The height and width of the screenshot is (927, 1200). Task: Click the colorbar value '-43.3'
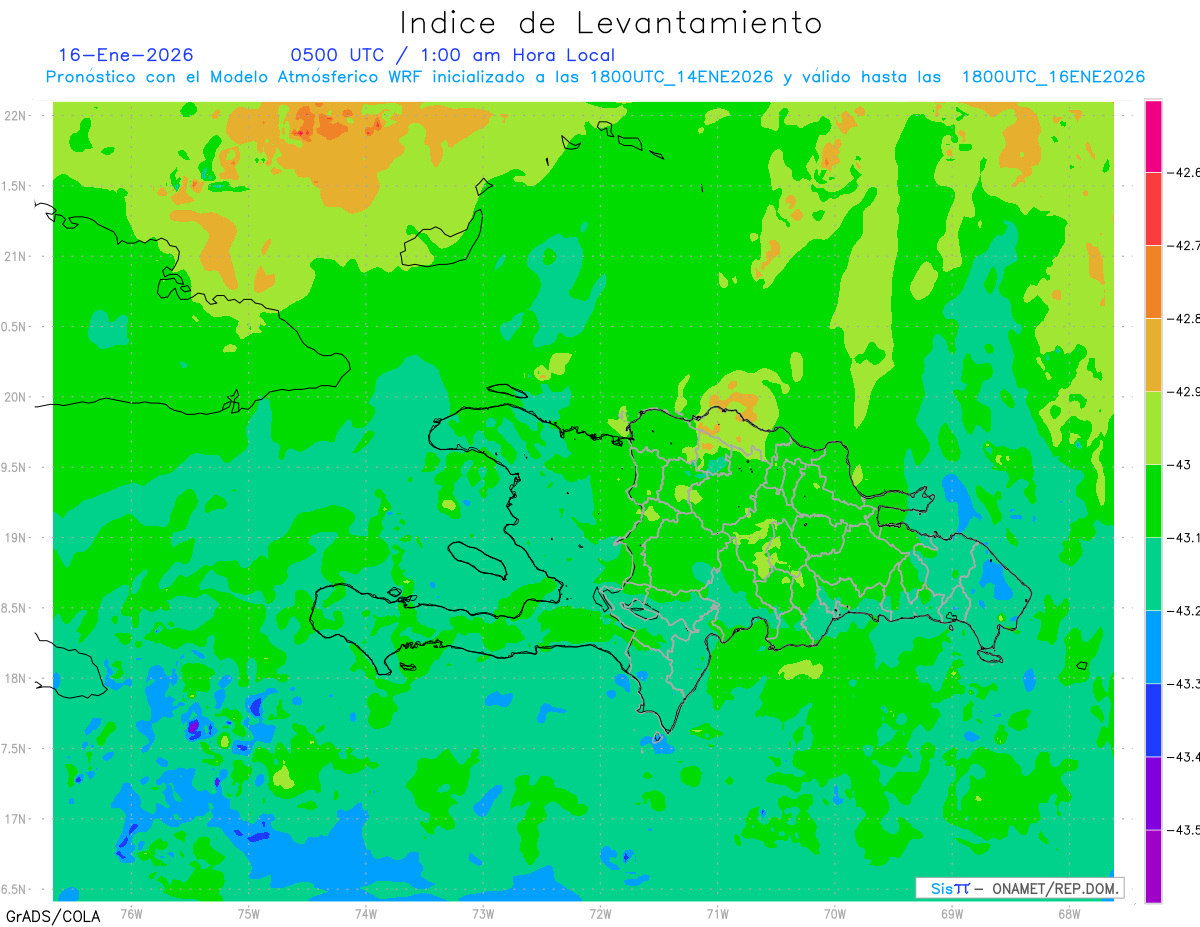tap(1184, 684)
